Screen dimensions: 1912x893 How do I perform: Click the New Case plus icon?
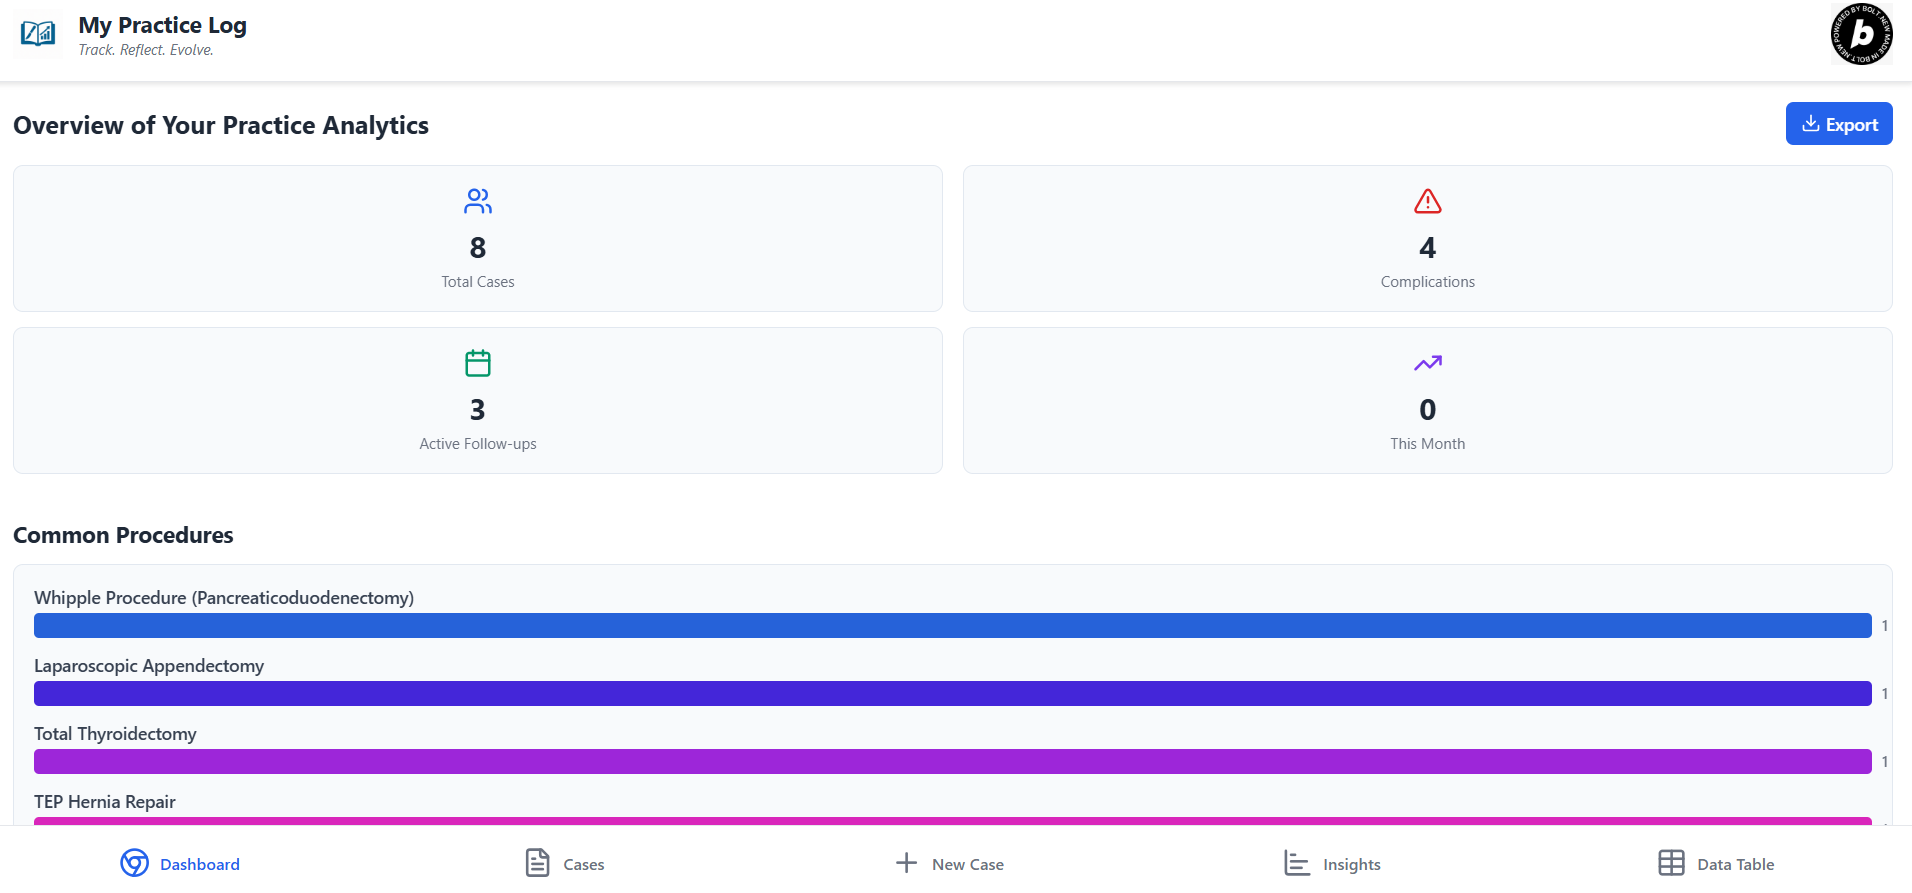(x=906, y=863)
